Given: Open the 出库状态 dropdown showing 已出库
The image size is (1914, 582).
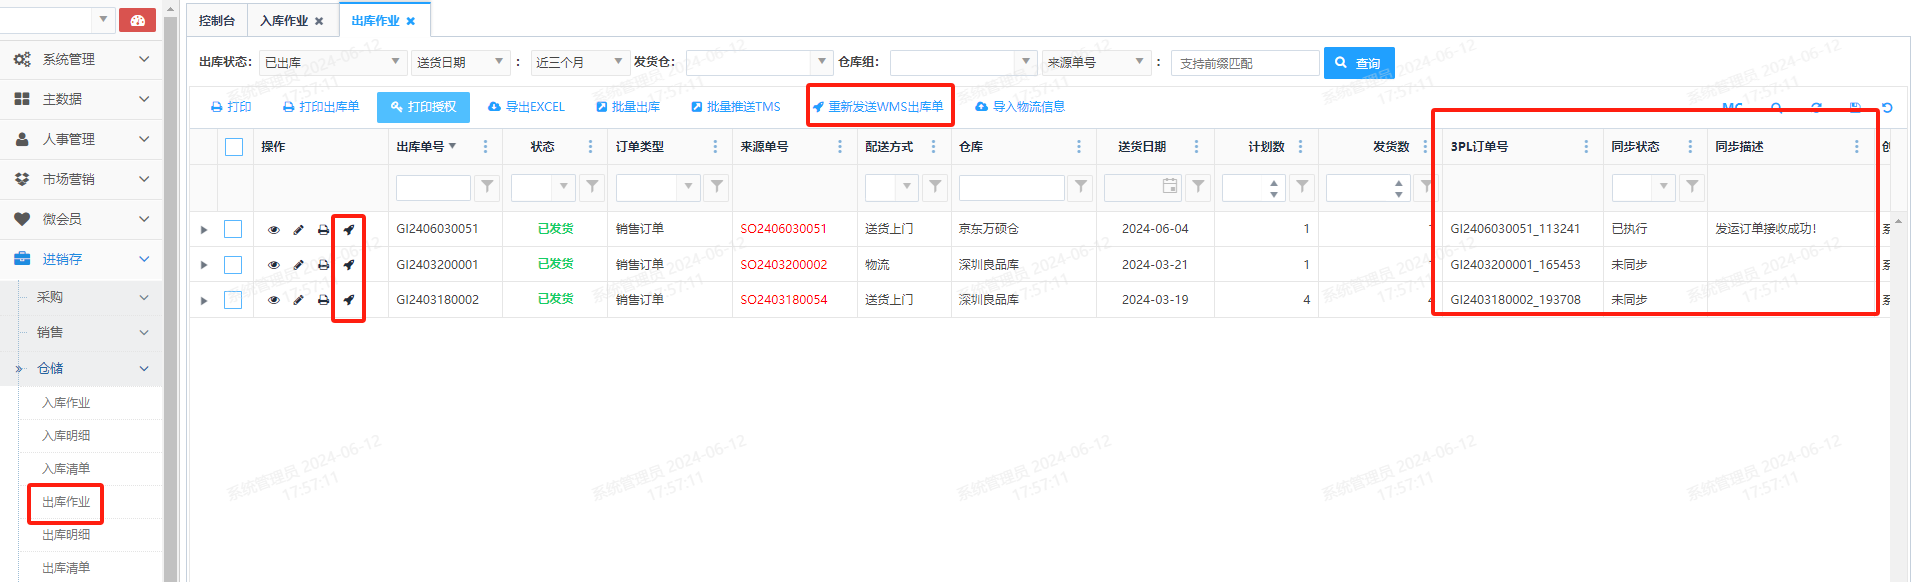Looking at the screenshot, I should point(331,62).
